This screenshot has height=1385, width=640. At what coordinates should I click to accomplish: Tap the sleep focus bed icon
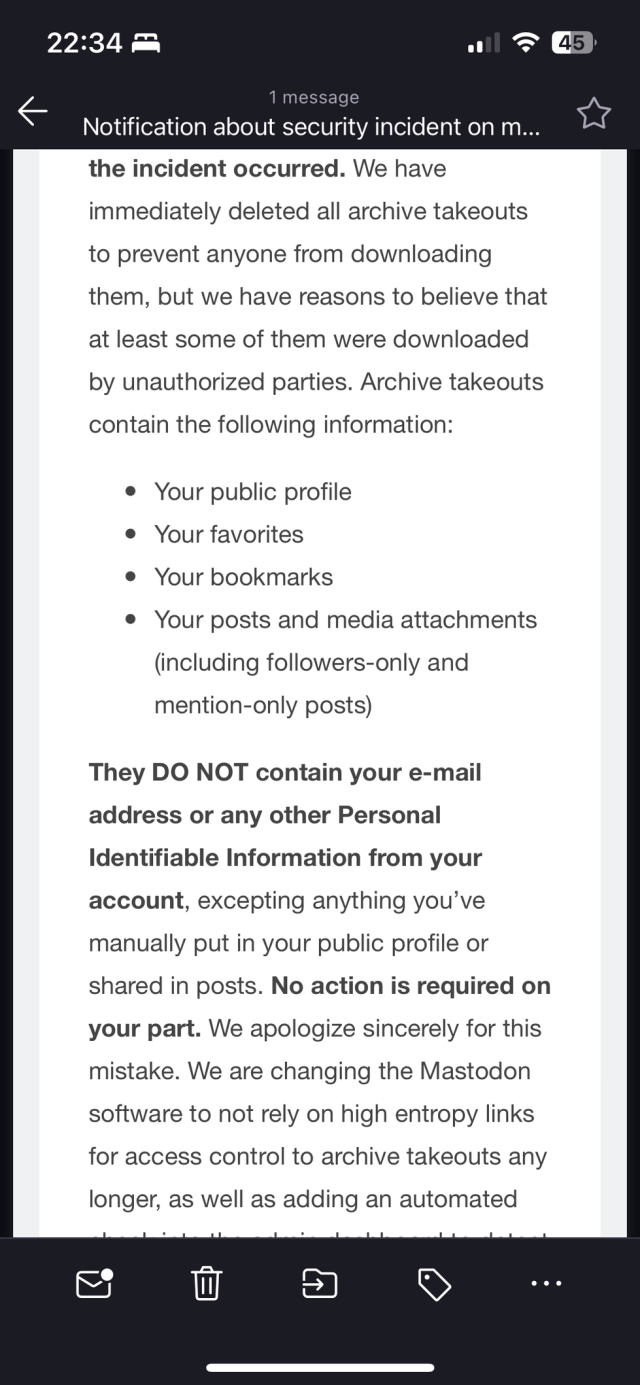146,43
